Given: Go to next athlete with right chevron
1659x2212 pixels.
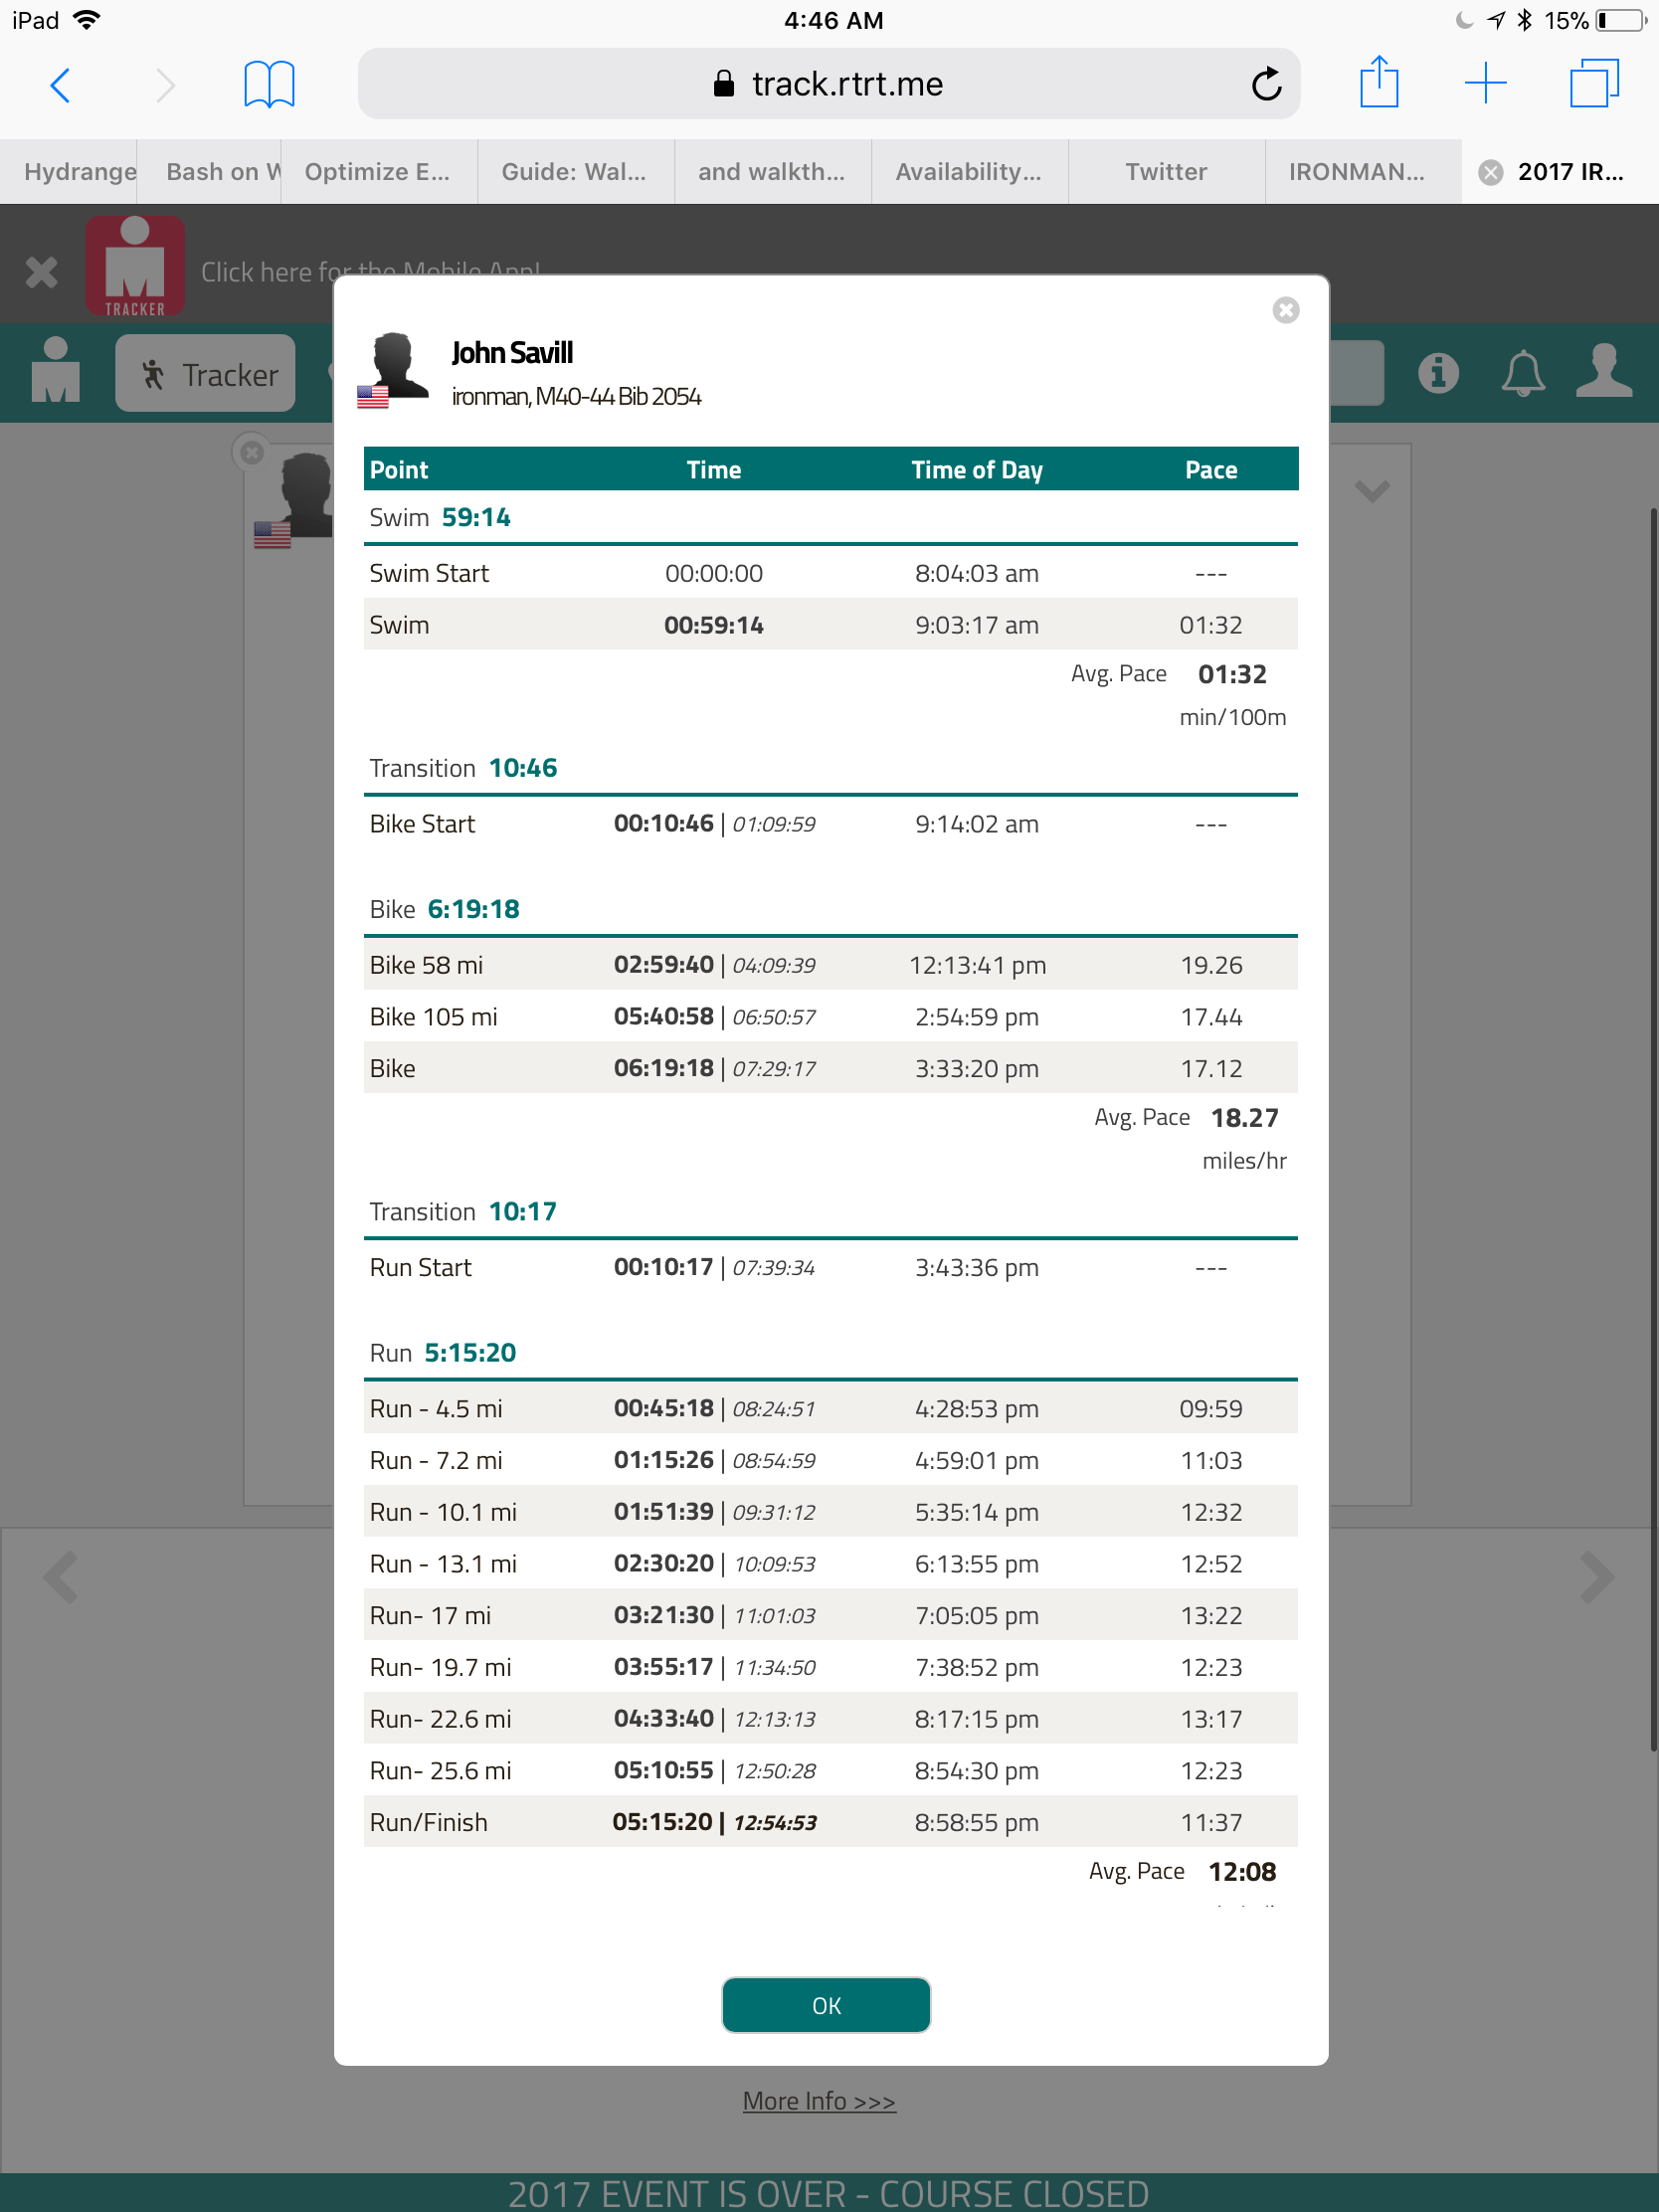Looking at the screenshot, I should tap(1595, 1578).
